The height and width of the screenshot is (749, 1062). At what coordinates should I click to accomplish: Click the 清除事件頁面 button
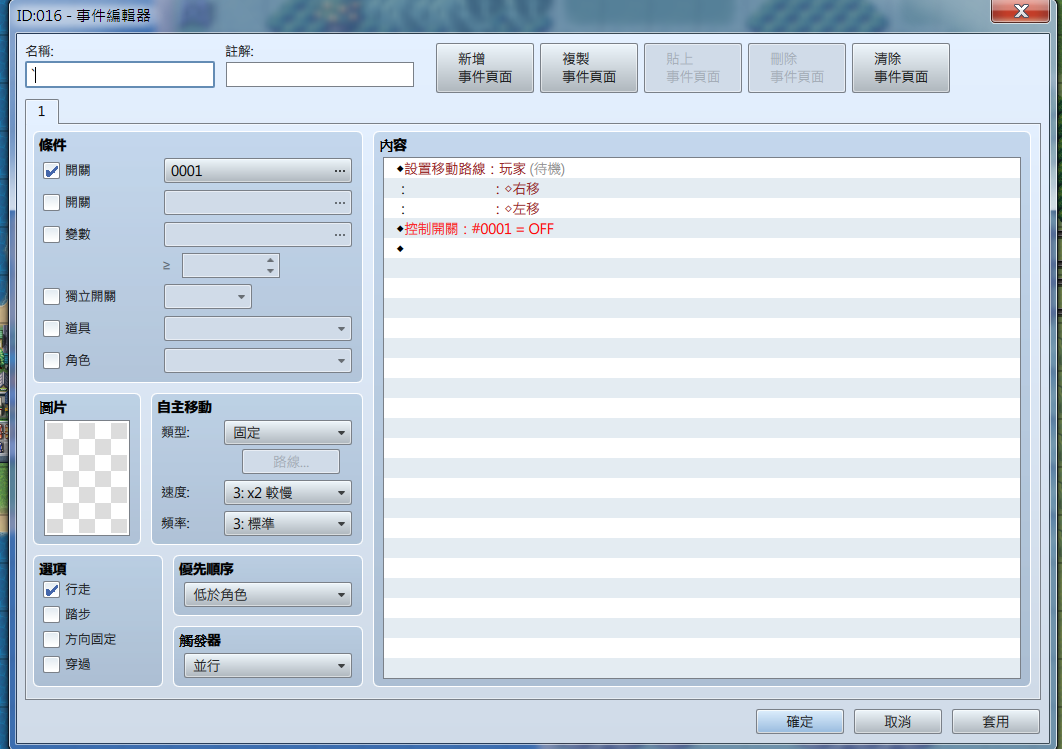pos(901,68)
